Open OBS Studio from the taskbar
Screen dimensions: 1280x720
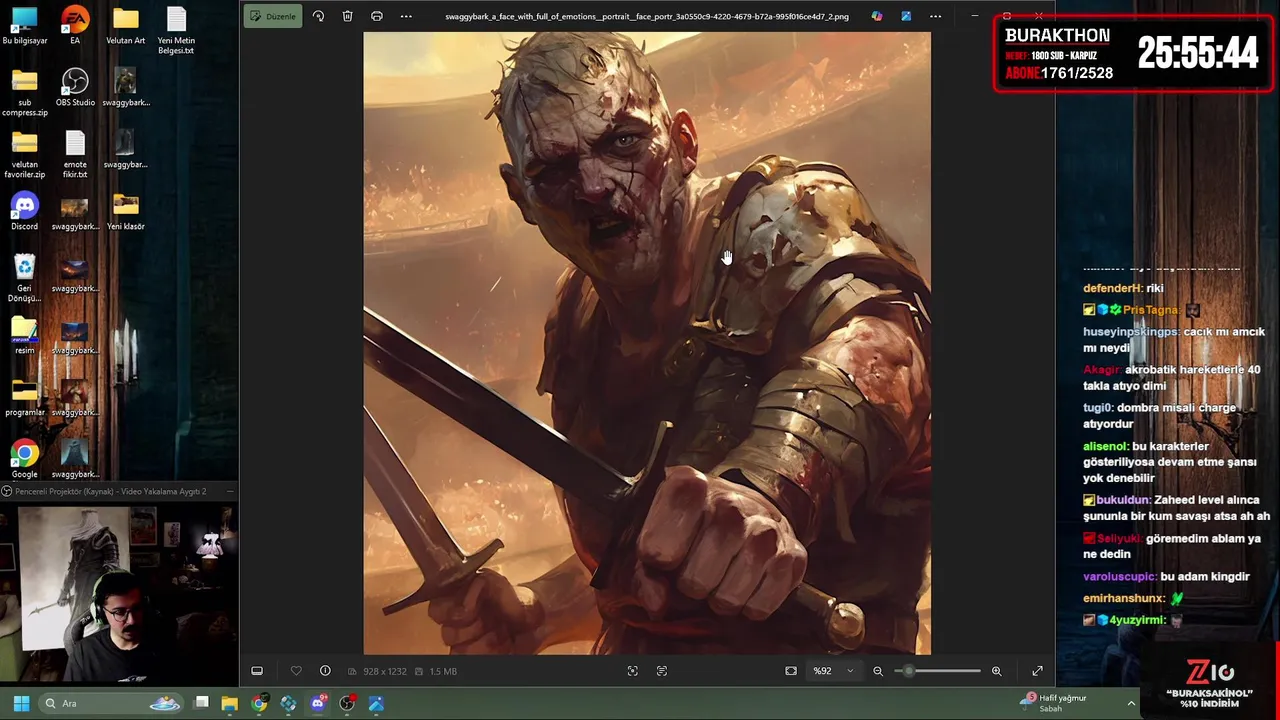pos(347,703)
